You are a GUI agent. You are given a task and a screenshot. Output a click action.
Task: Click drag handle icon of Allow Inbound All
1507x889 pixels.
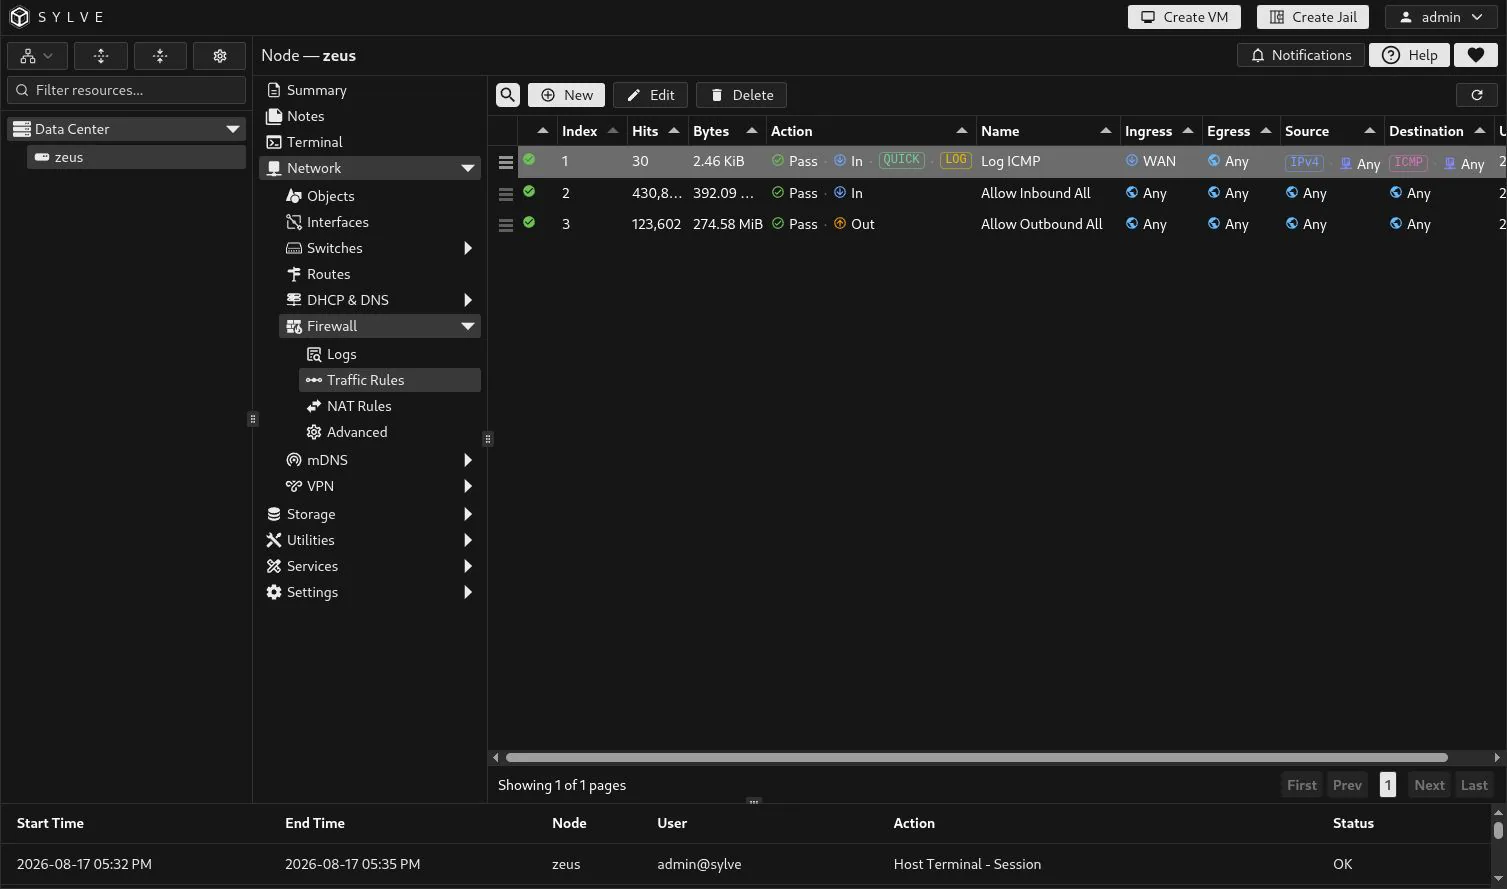click(x=505, y=194)
